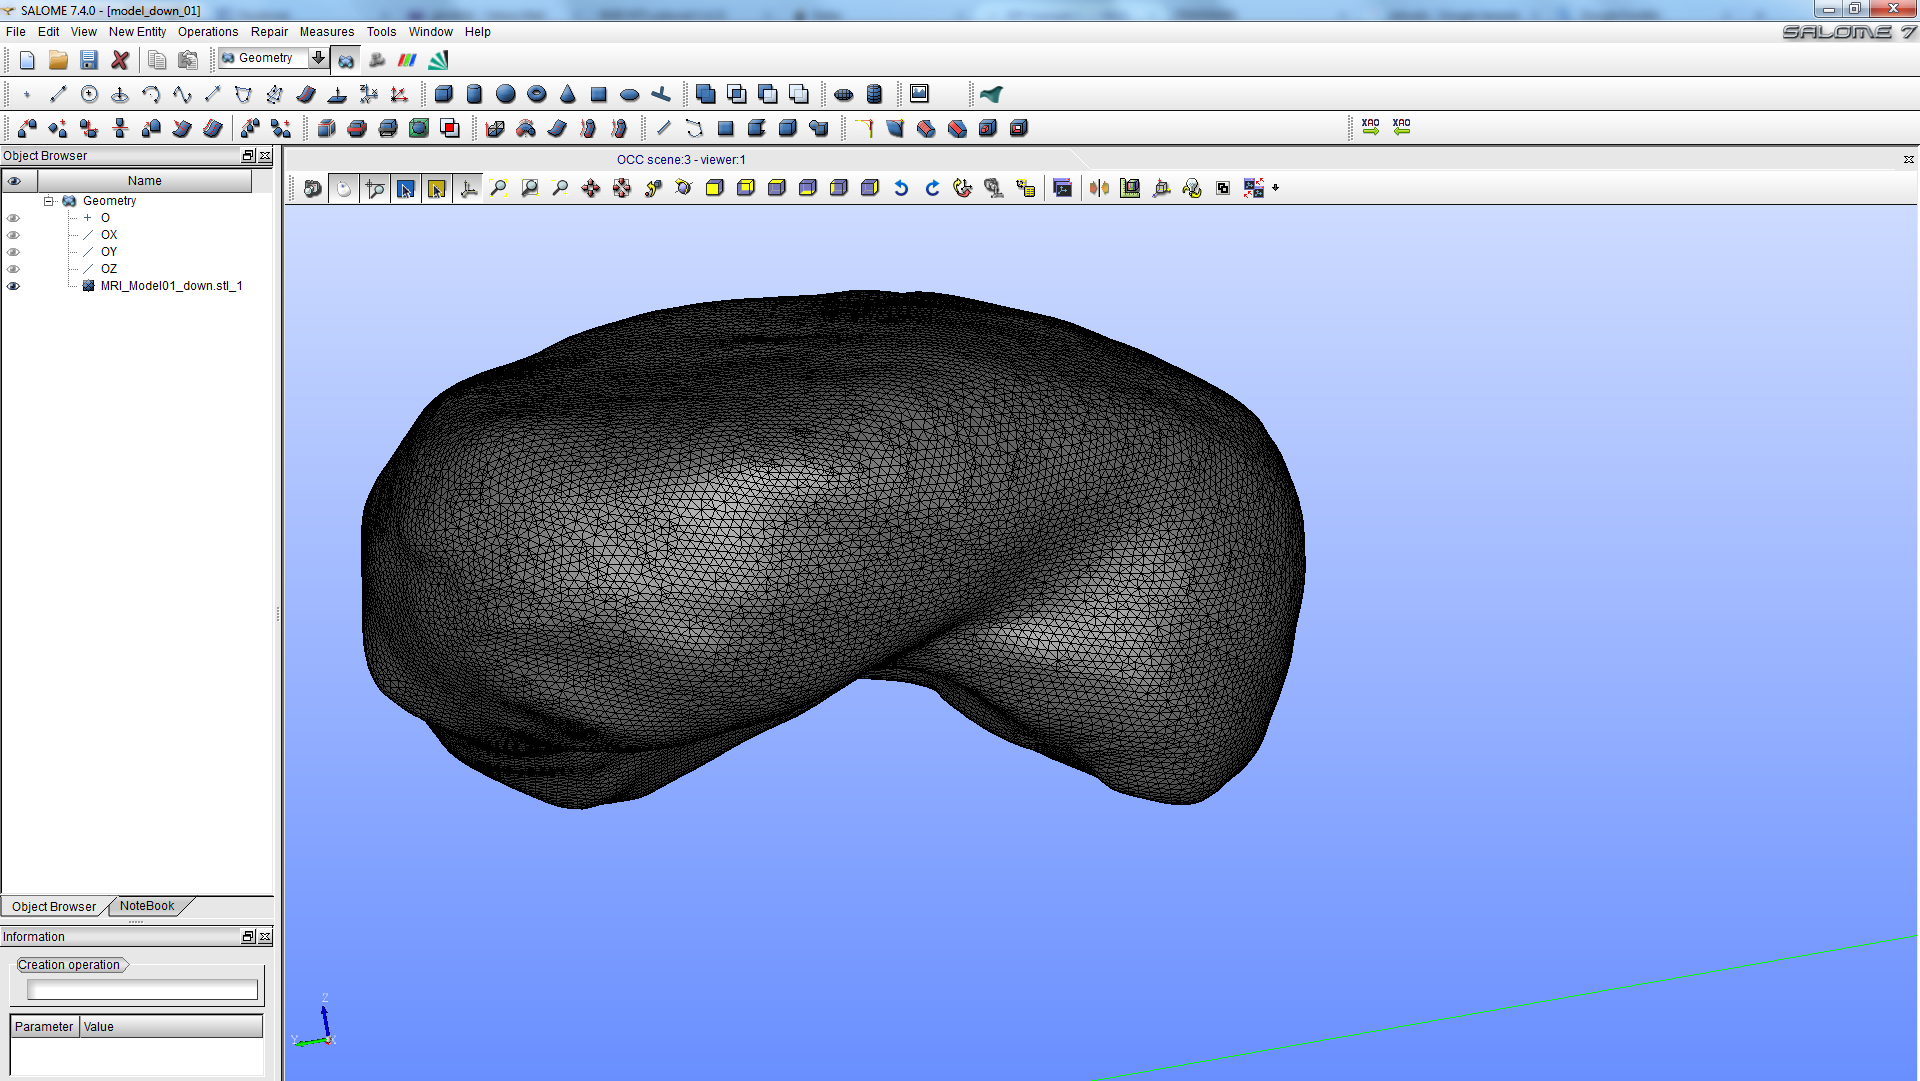Click Fit Area zoom icon
Viewport: 1920px width, 1081px height.
(x=529, y=188)
